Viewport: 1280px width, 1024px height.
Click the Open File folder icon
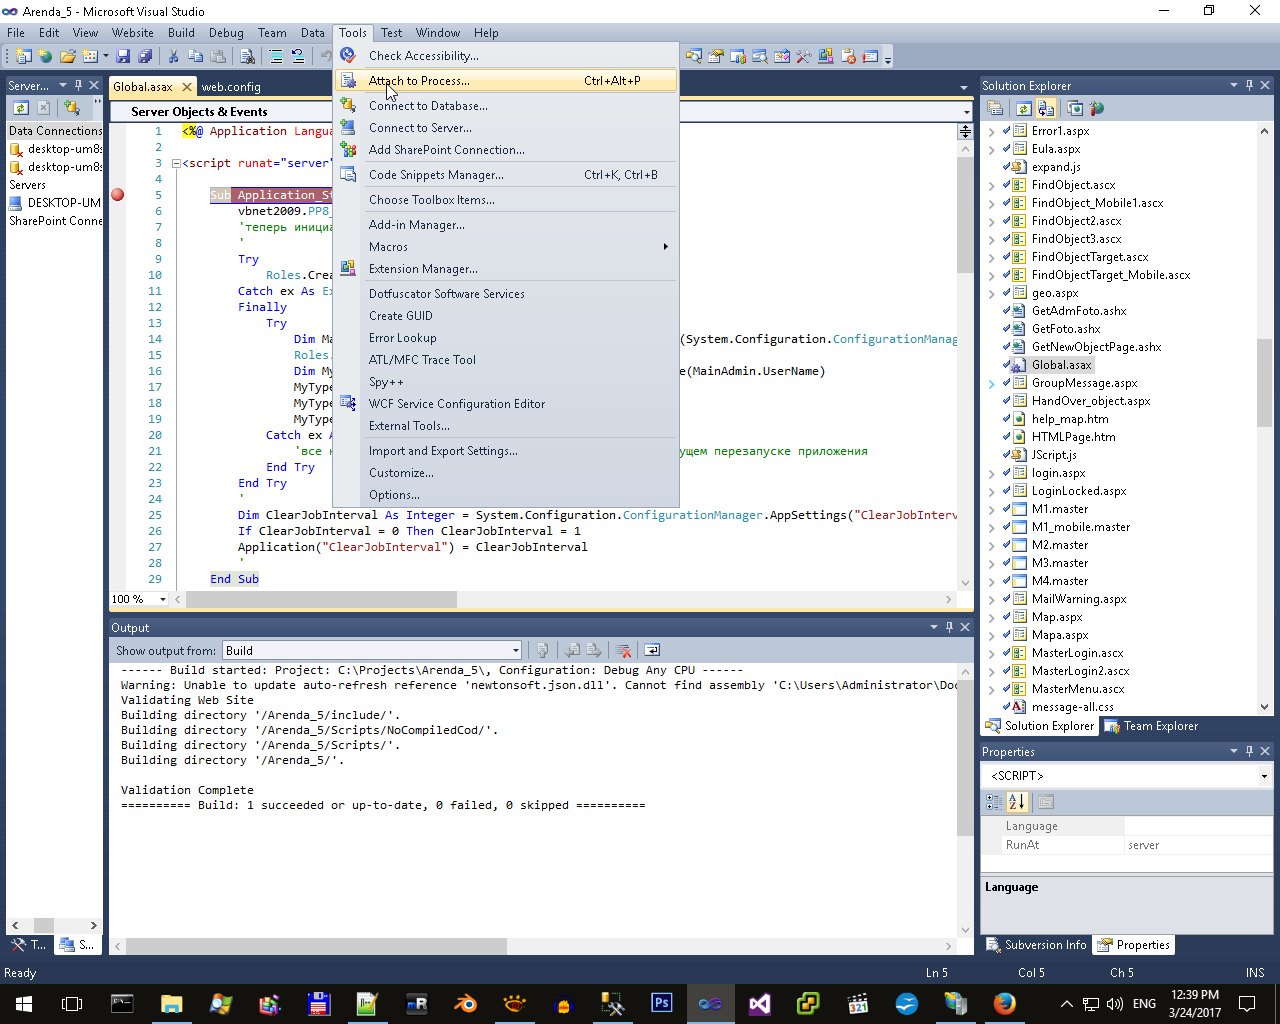coord(68,56)
